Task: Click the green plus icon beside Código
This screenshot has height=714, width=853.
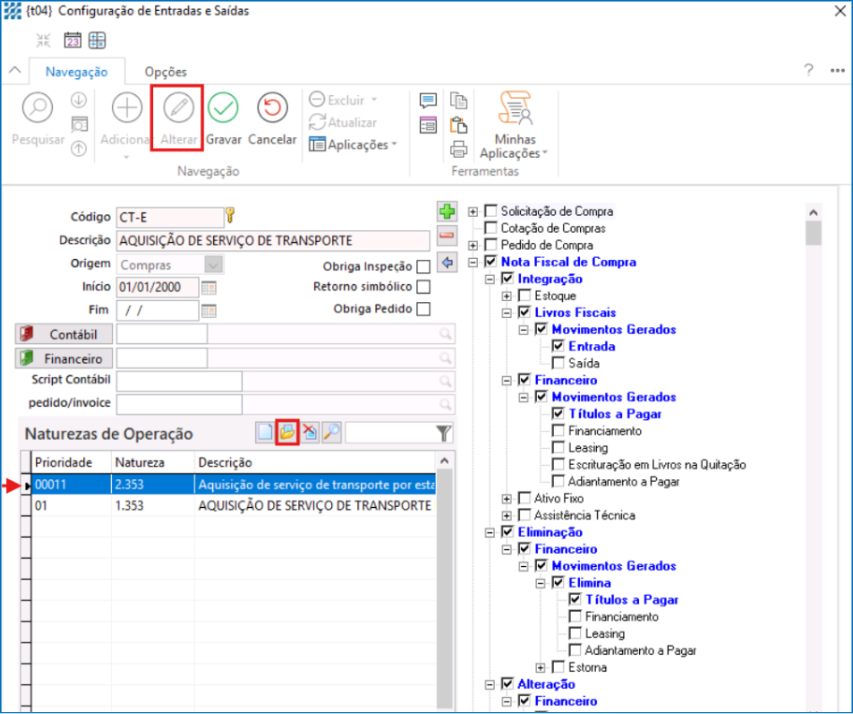Action: coord(447,212)
